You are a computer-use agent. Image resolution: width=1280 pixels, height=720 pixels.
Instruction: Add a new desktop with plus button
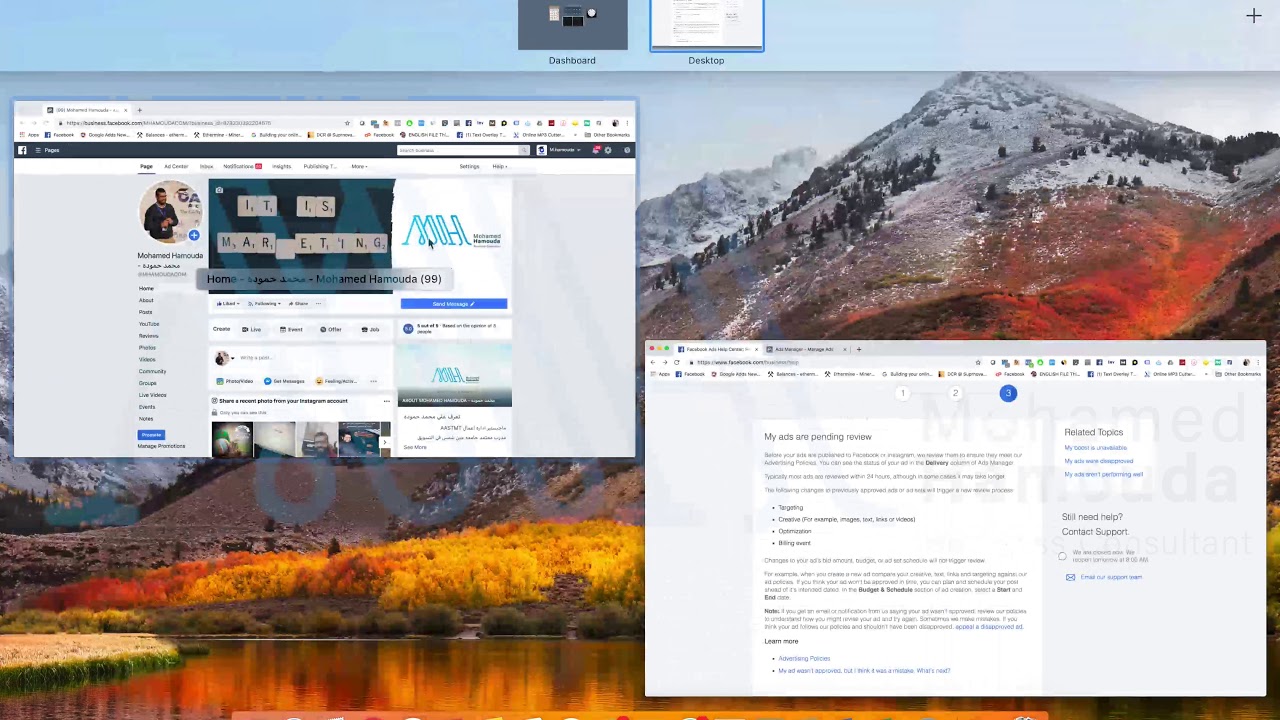[x=1253, y=15]
